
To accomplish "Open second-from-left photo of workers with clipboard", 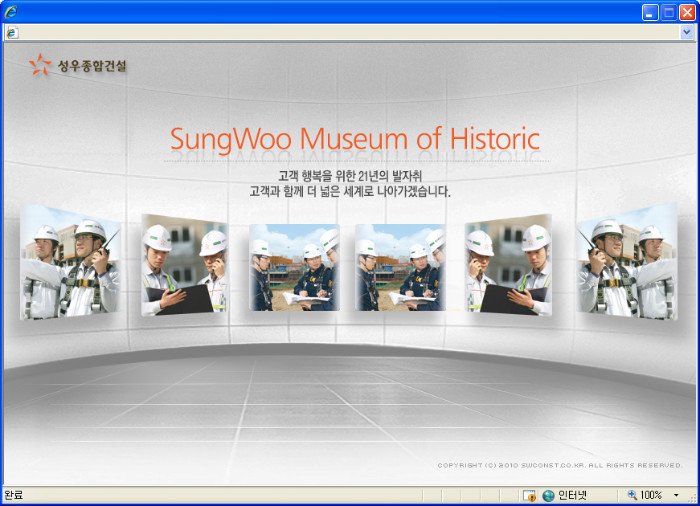I will coord(184,265).
